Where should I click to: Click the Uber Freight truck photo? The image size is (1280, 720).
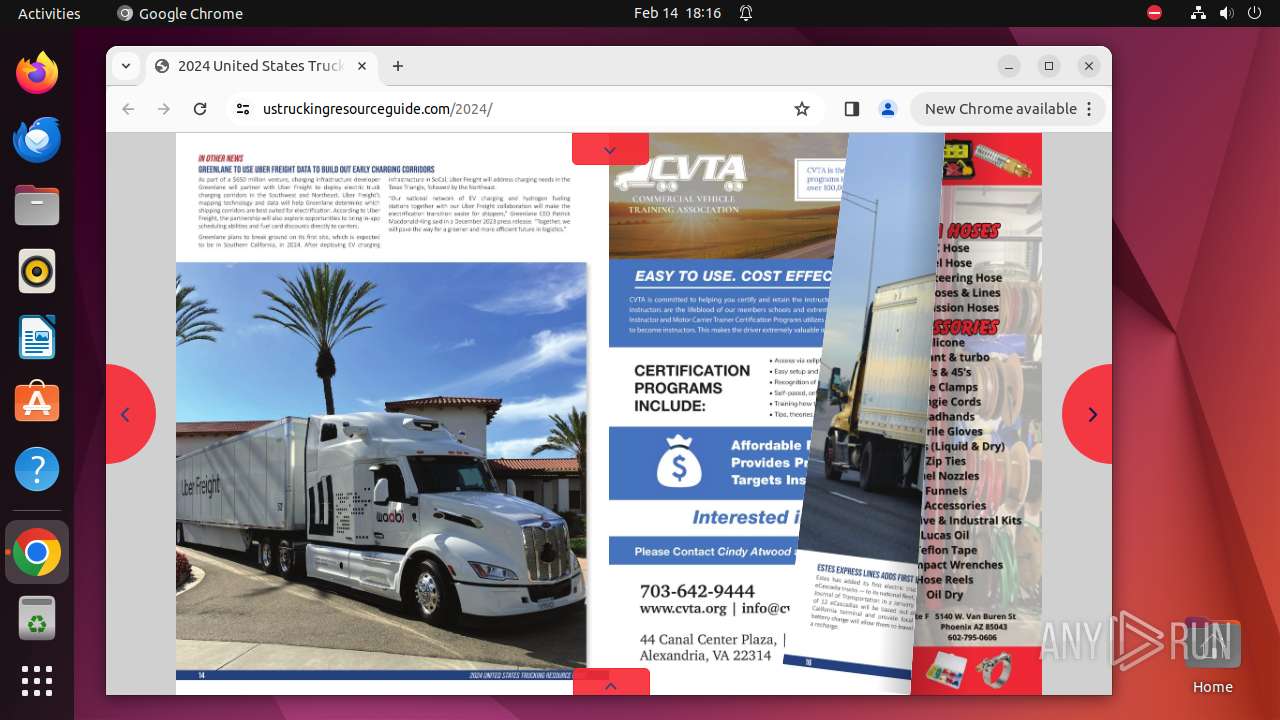coord(382,465)
